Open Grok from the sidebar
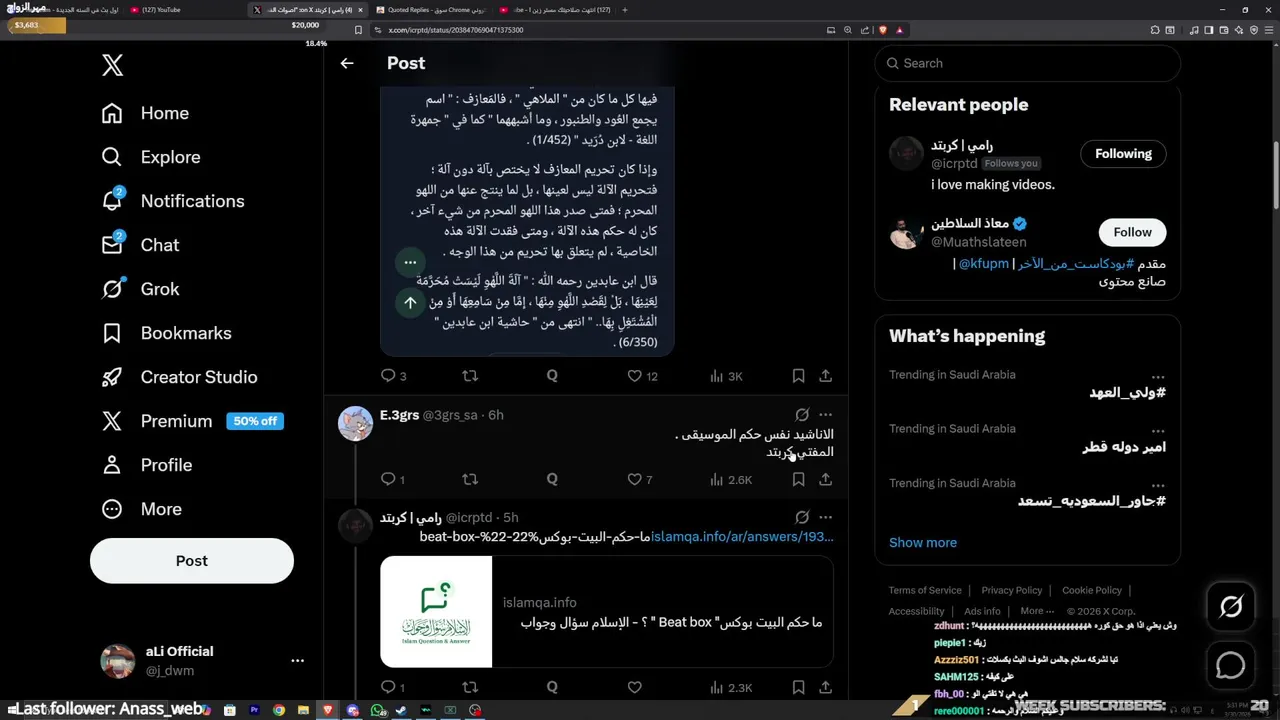This screenshot has height=720, width=1280. (140, 289)
